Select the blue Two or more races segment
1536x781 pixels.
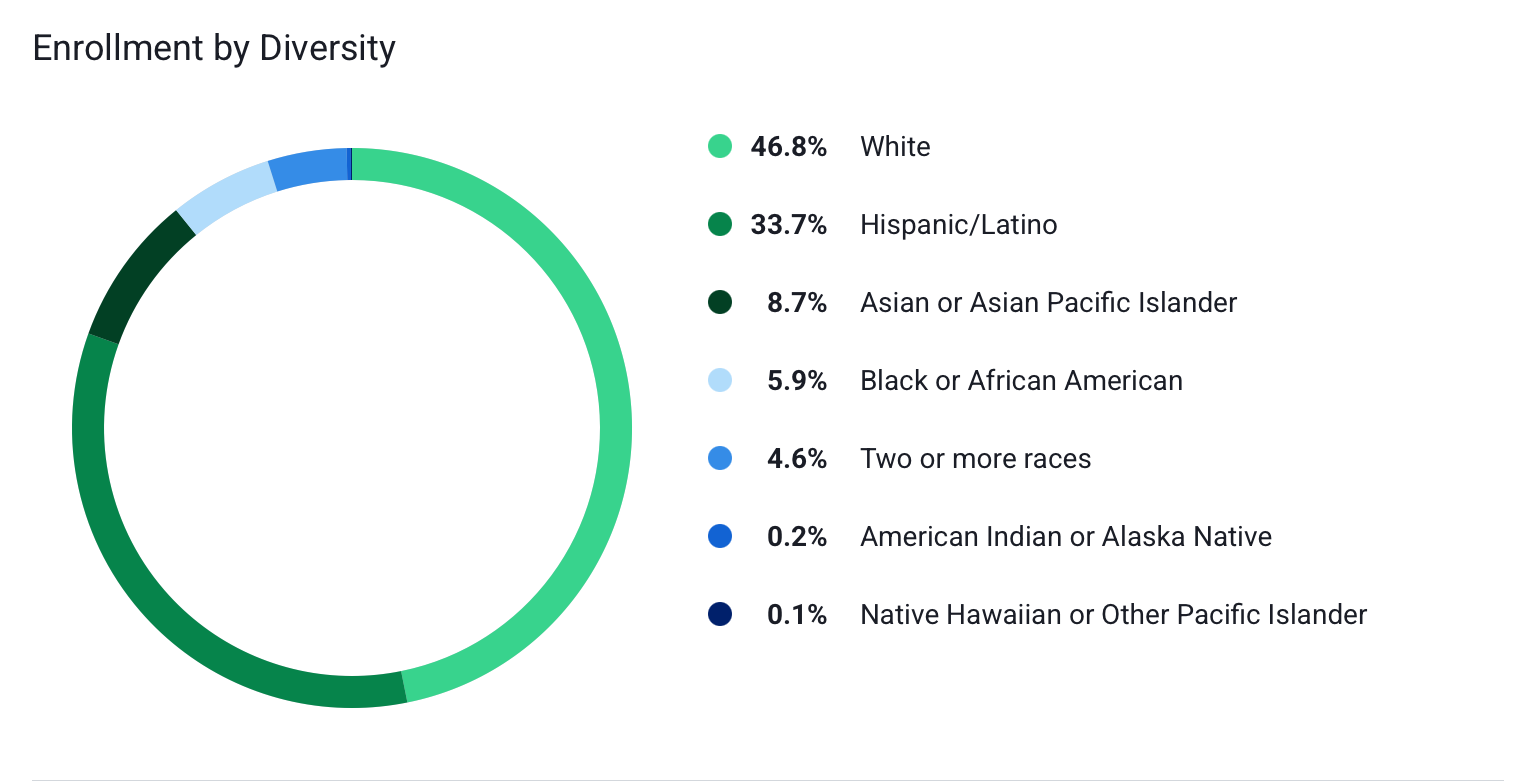coord(308,168)
